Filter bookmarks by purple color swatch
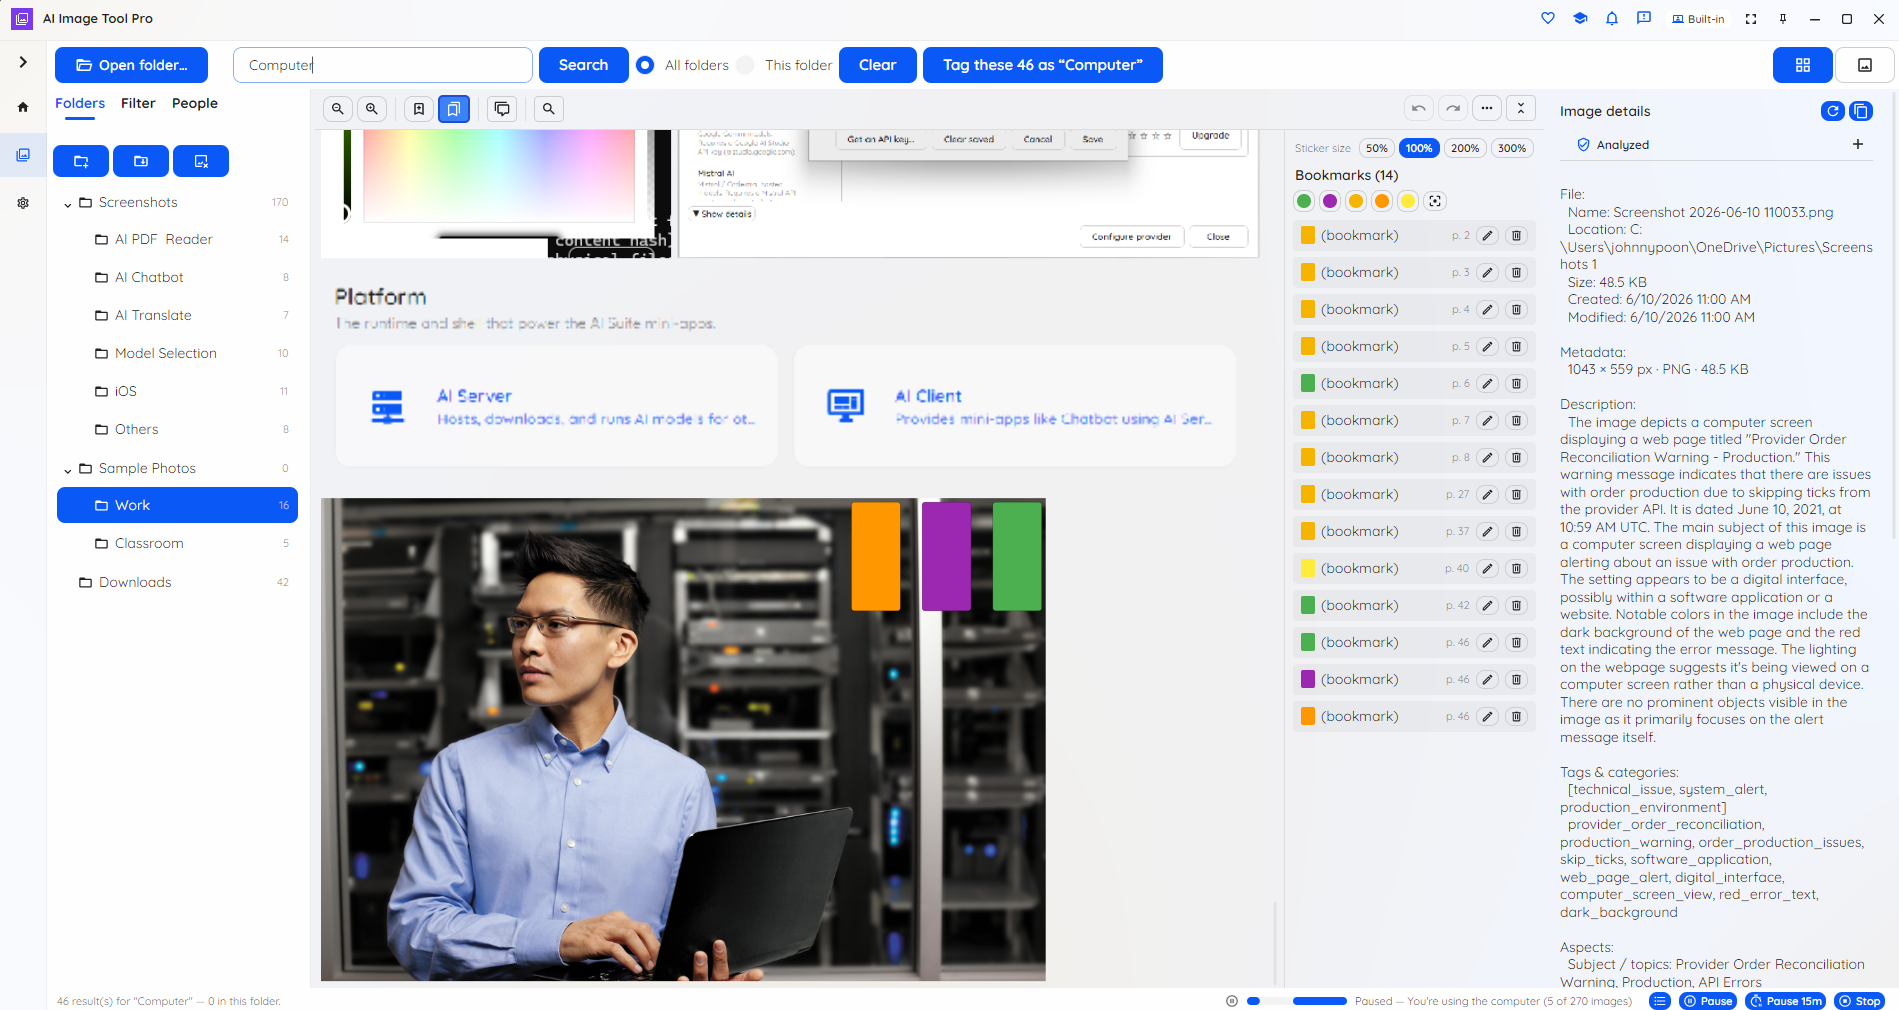Screen dimensions: 1899x1010 [x=1330, y=201]
